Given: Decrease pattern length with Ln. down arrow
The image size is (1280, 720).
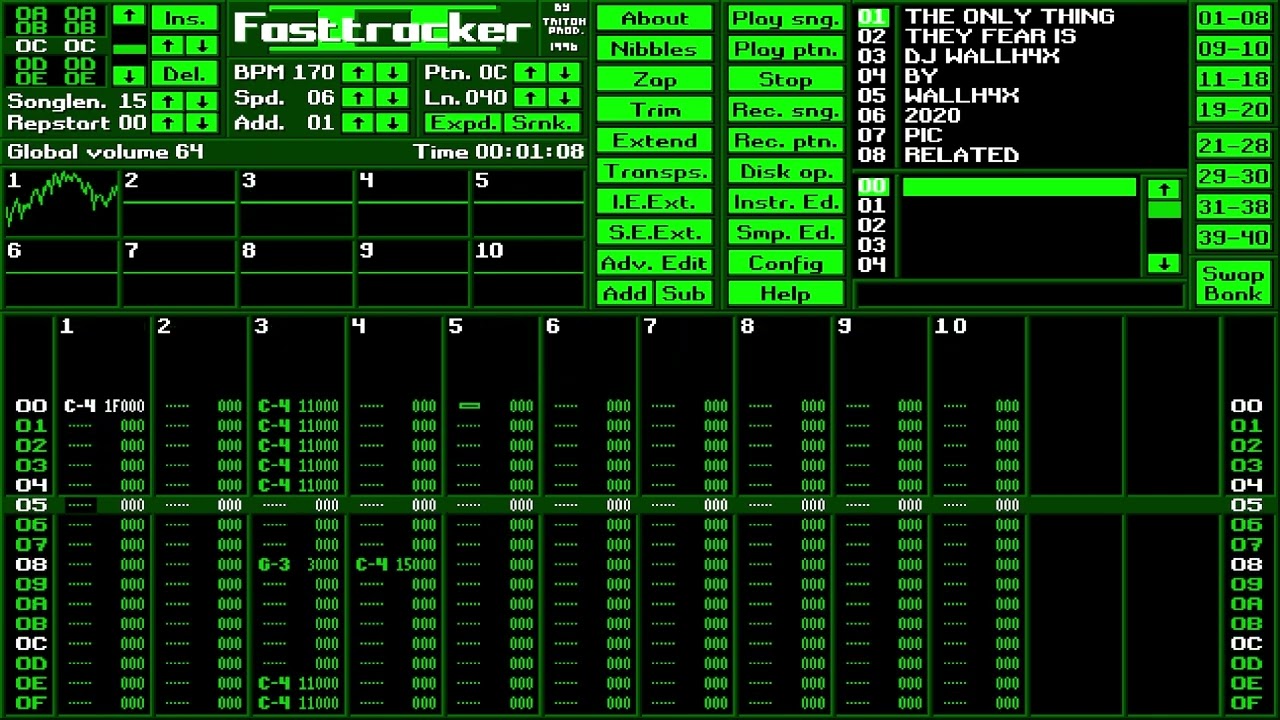Looking at the screenshot, I should (565, 98).
